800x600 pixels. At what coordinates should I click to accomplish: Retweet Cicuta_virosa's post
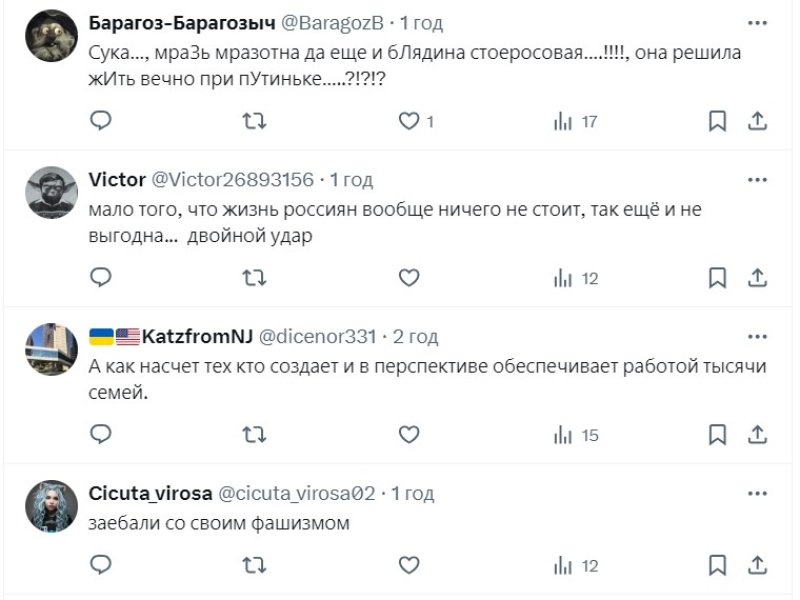(x=255, y=565)
